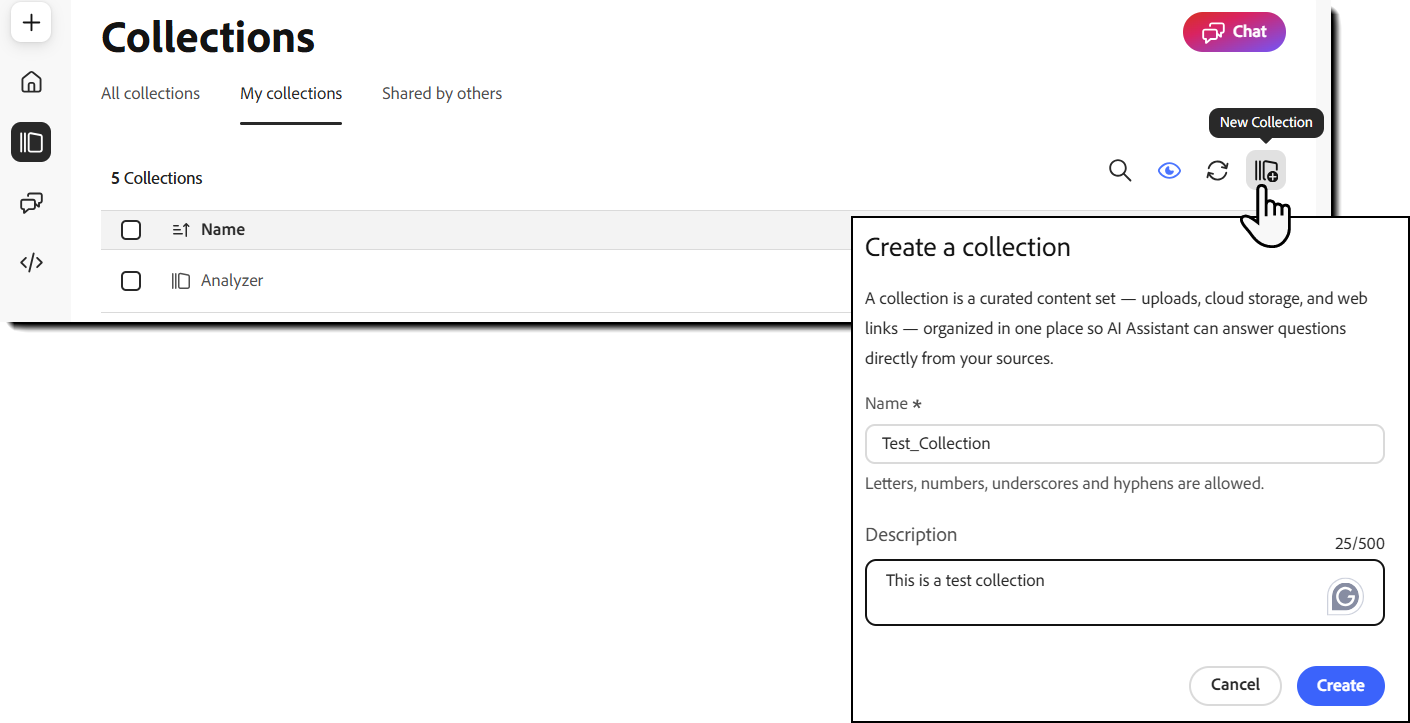
Task: Click the 25/500 character counter
Action: pos(1360,544)
